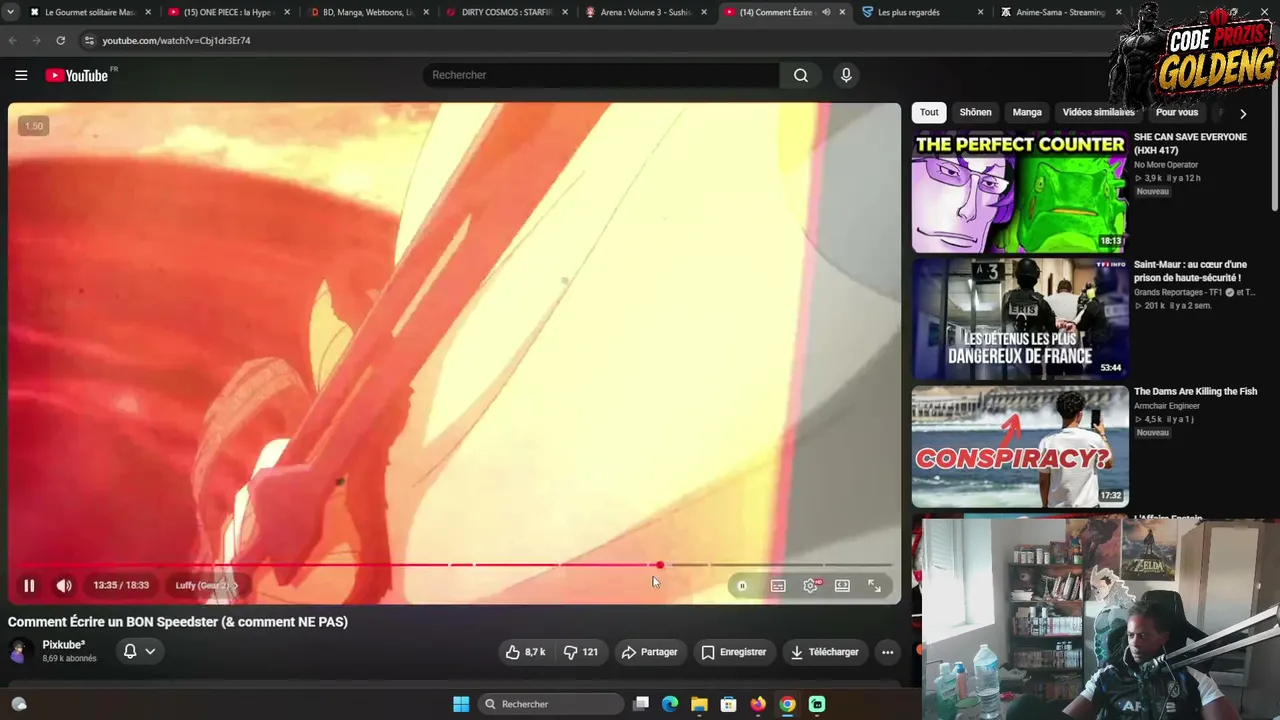
Task: Go forward with the browser forward arrow
Action: coord(36,41)
